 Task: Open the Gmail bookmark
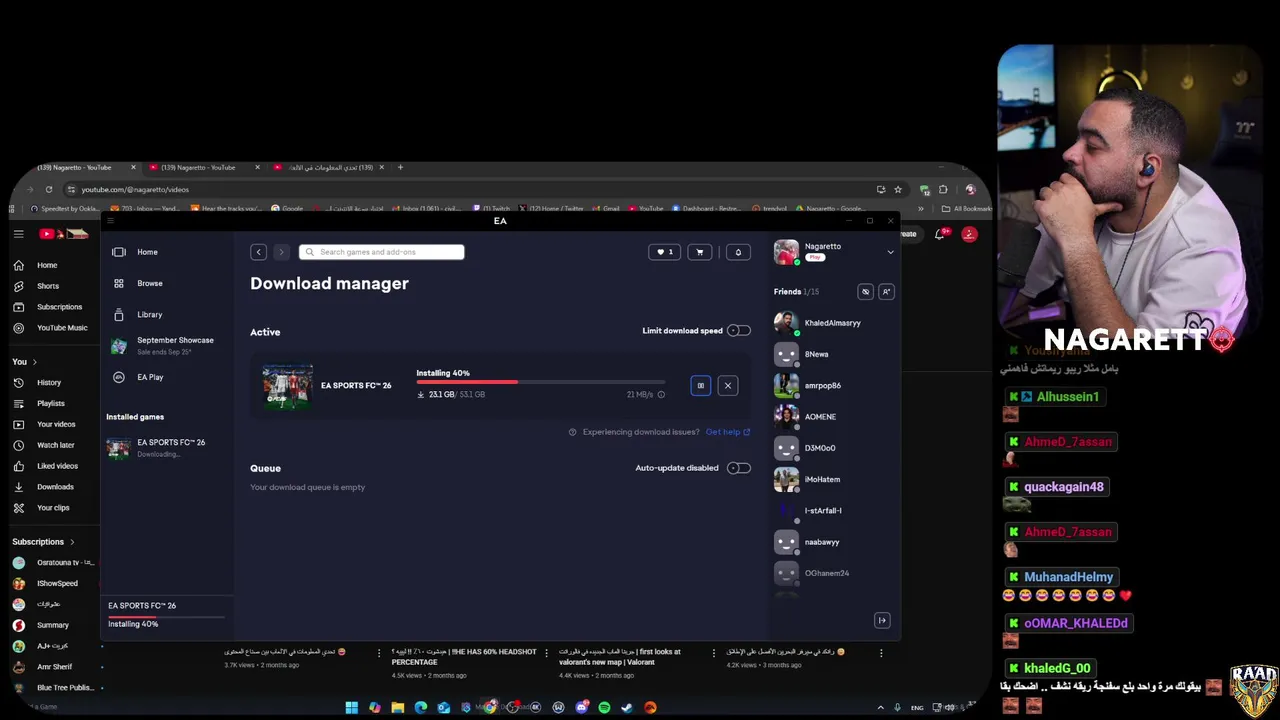[x=604, y=209]
